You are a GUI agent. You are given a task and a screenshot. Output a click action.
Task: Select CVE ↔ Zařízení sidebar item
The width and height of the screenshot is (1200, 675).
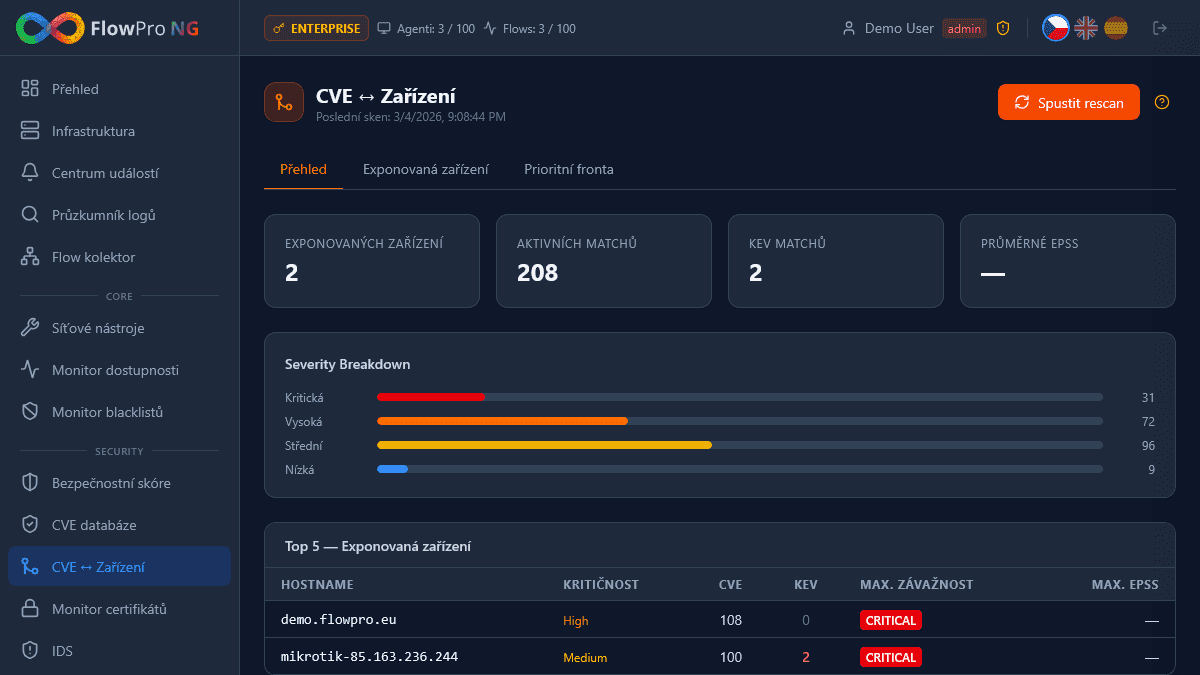point(119,566)
